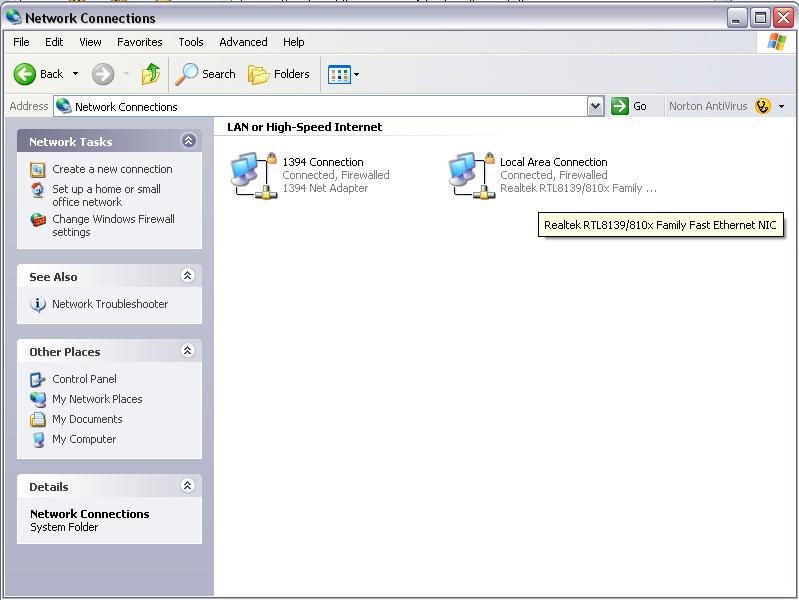
Task: Open the Favorites menu
Action: point(140,42)
